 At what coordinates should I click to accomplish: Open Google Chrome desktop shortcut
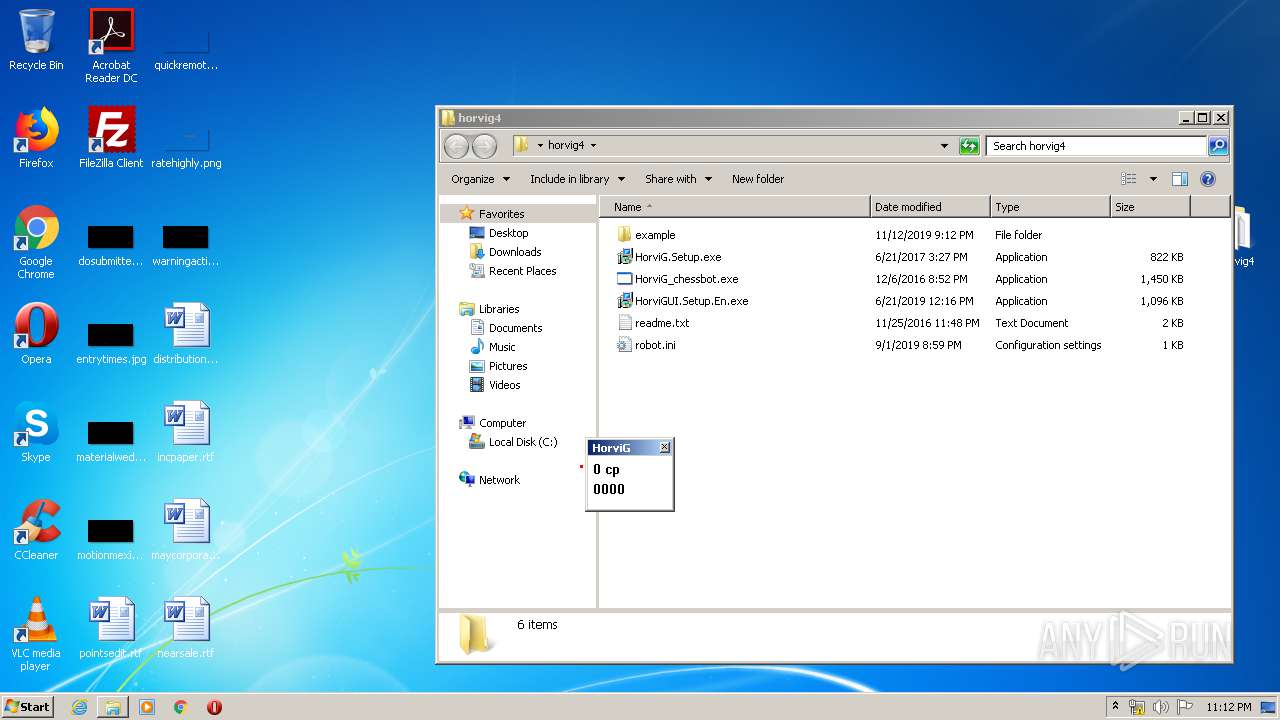(x=36, y=242)
